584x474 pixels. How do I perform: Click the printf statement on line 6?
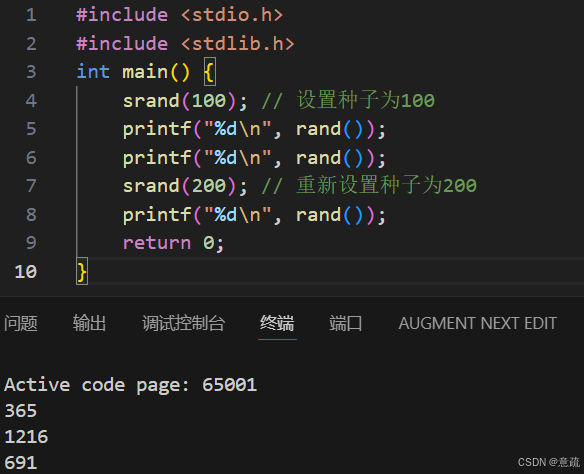[254, 158]
